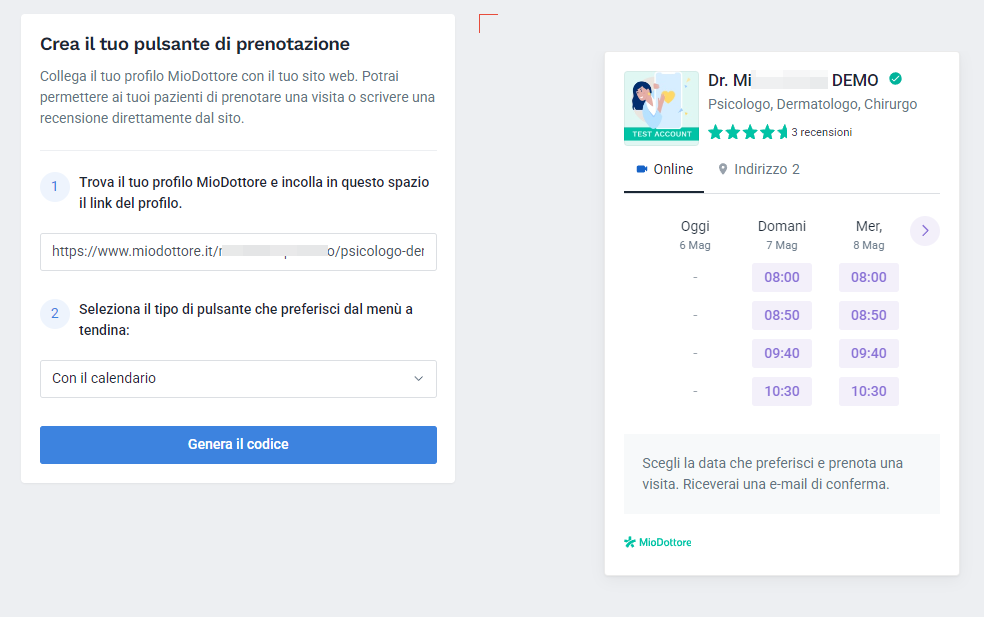Click the location pin icon beside Indirizzo 2
The width and height of the screenshot is (984, 617).
tap(723, 169)
